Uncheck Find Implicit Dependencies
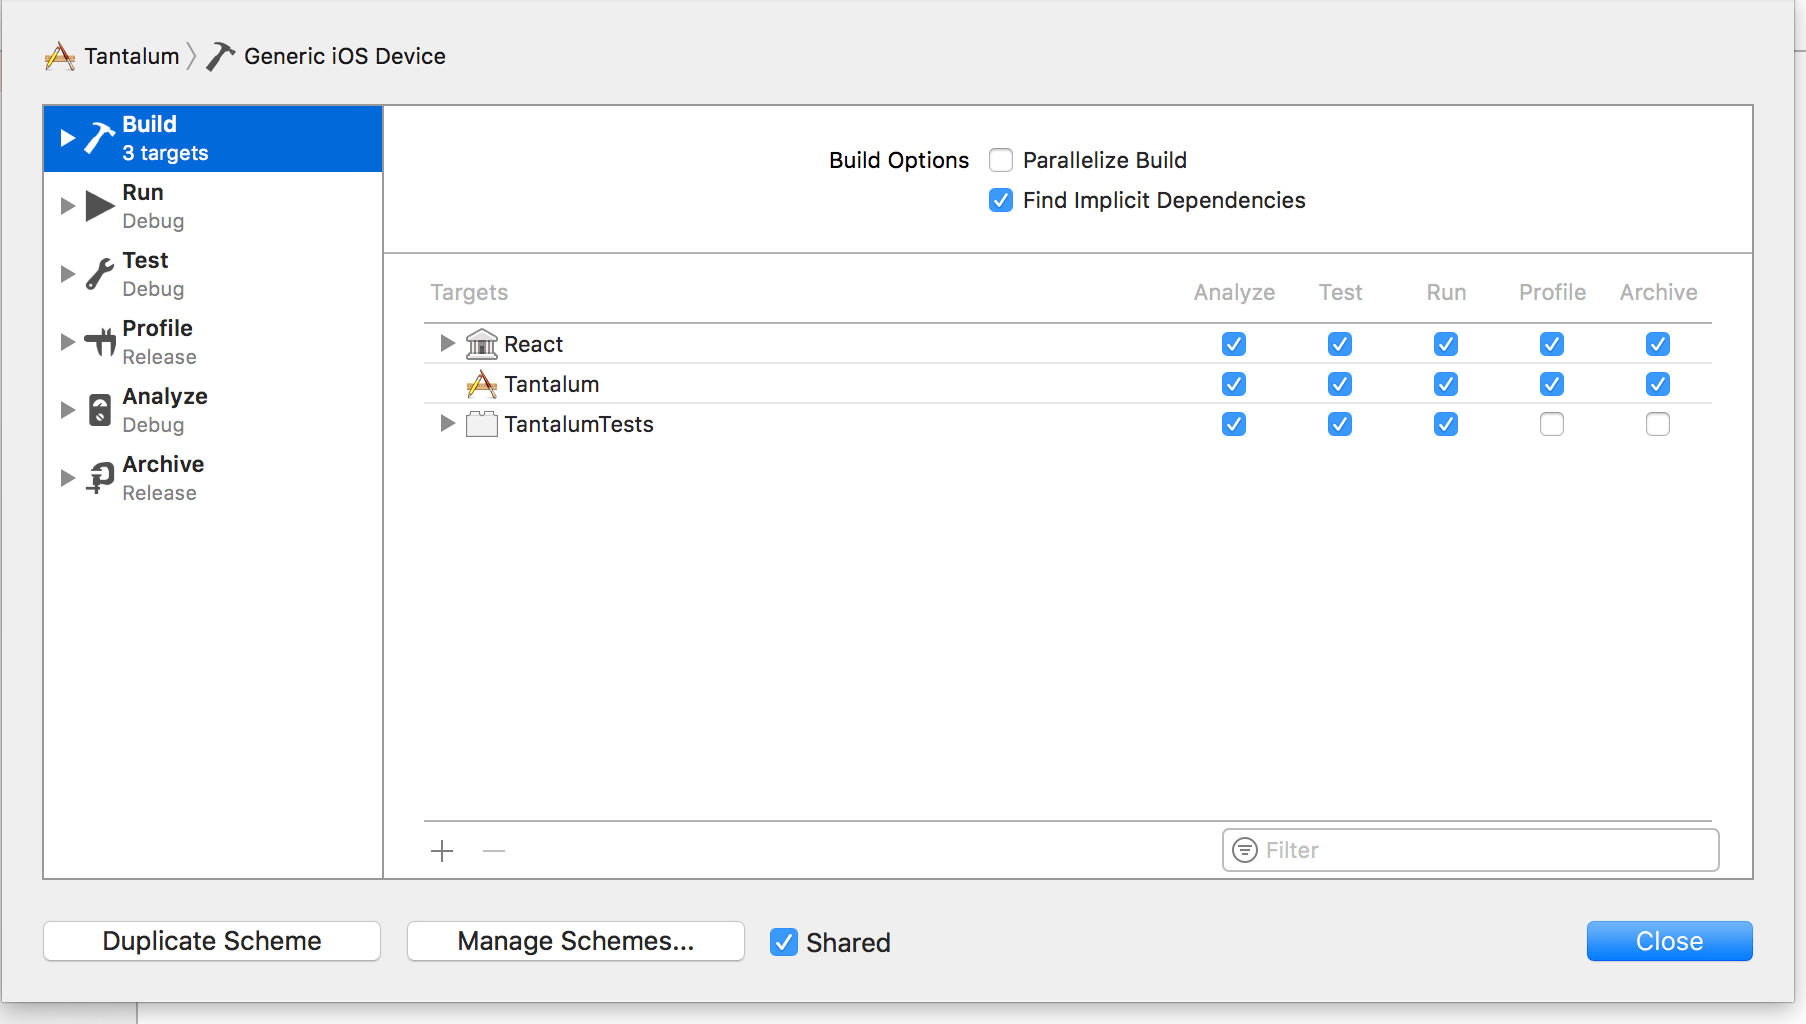1806x1024 pixels. pos(1001,200)
